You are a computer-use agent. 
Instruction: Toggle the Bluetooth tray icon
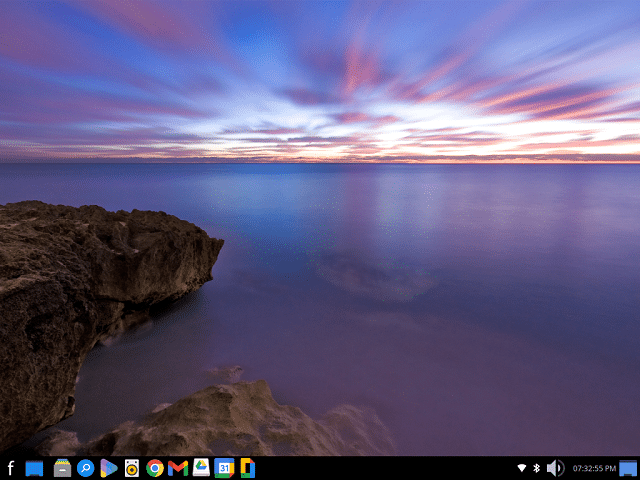[x=536, y=468]
